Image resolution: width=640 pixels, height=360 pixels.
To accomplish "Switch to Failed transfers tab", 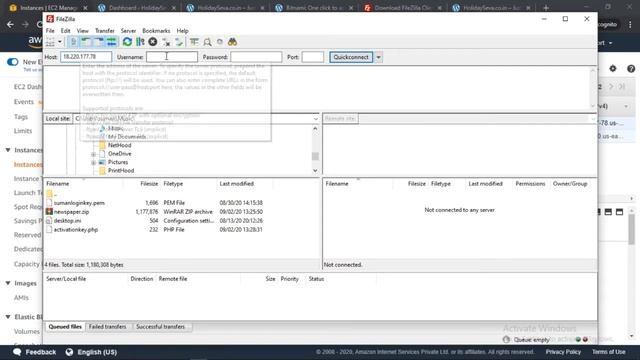I will click(108, 327).
